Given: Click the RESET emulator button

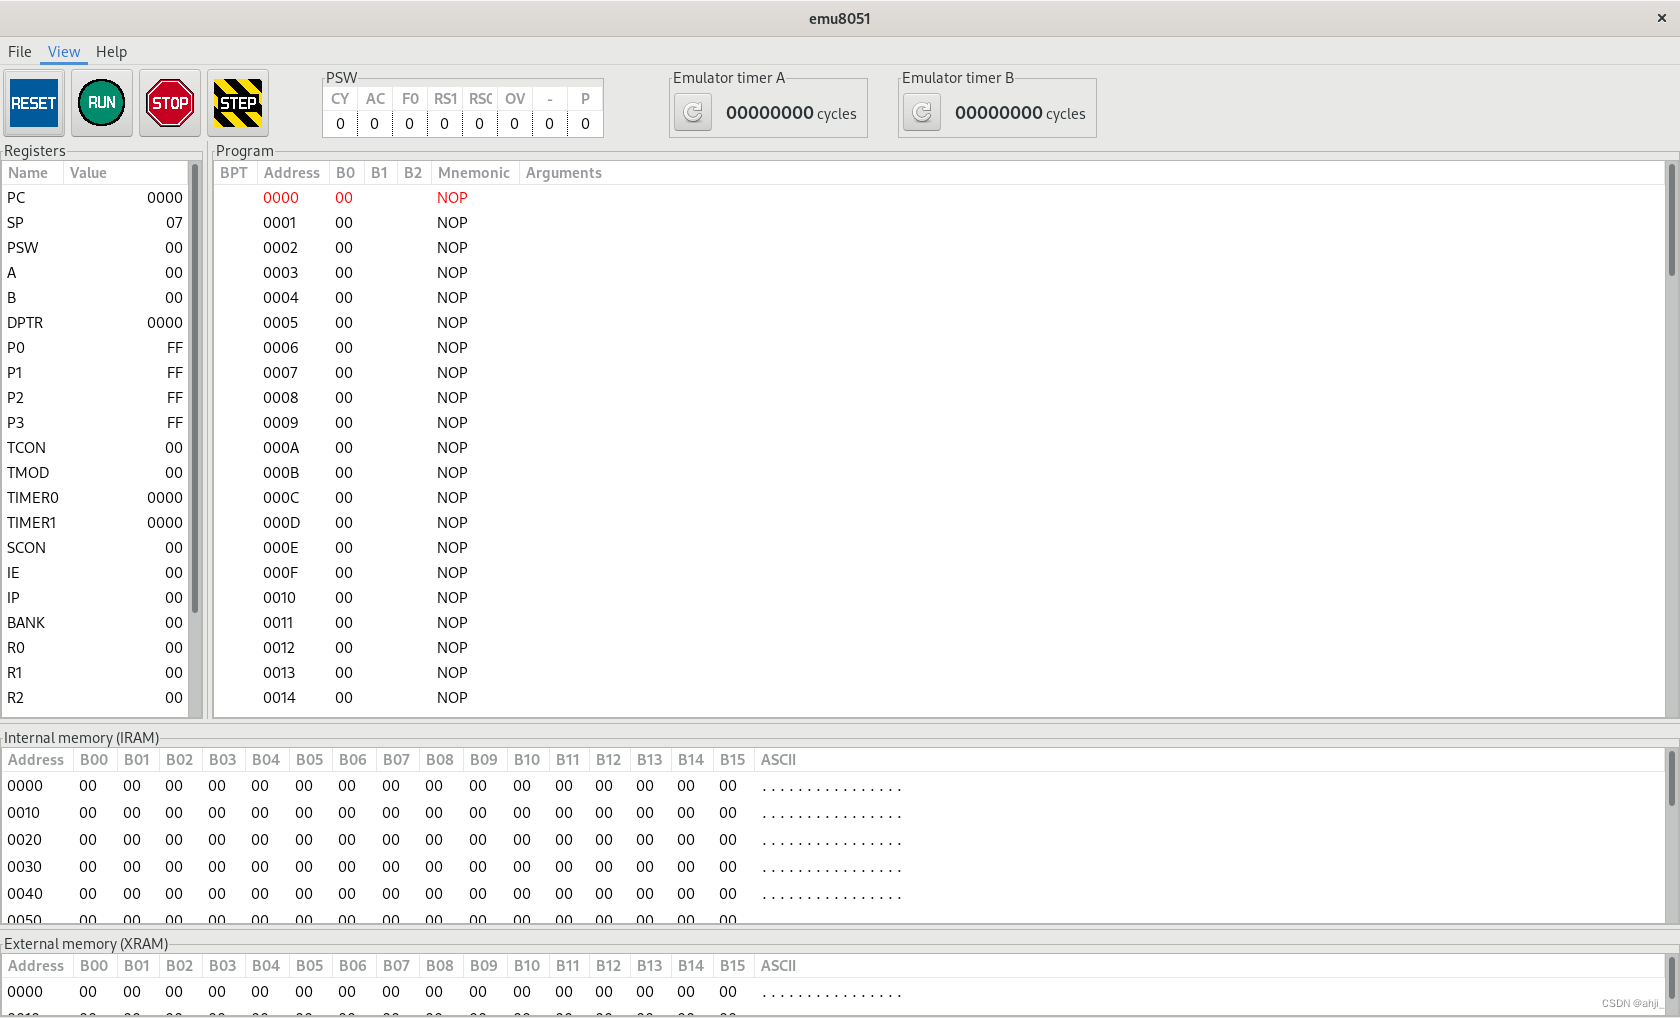Looking at the screenshot, I should coord(34,103).
